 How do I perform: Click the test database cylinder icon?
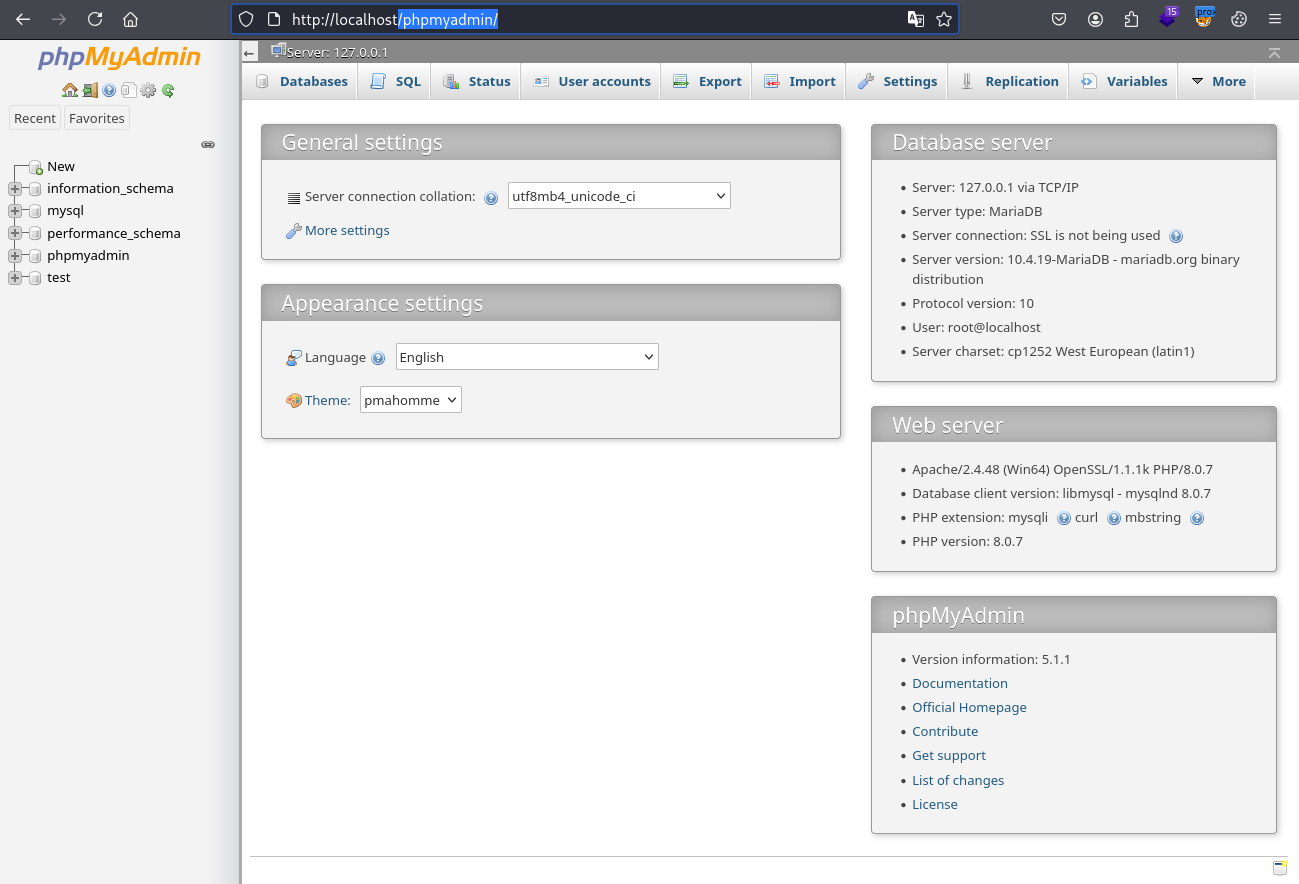(36, 278)
